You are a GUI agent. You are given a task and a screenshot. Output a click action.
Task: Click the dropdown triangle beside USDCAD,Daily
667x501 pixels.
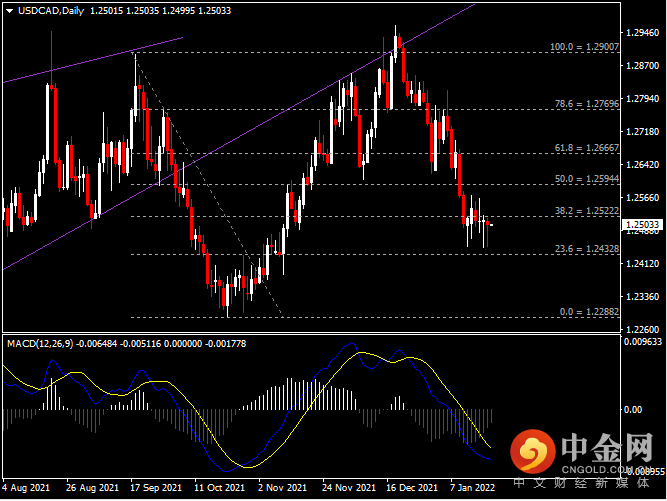(x=10, y=11)
